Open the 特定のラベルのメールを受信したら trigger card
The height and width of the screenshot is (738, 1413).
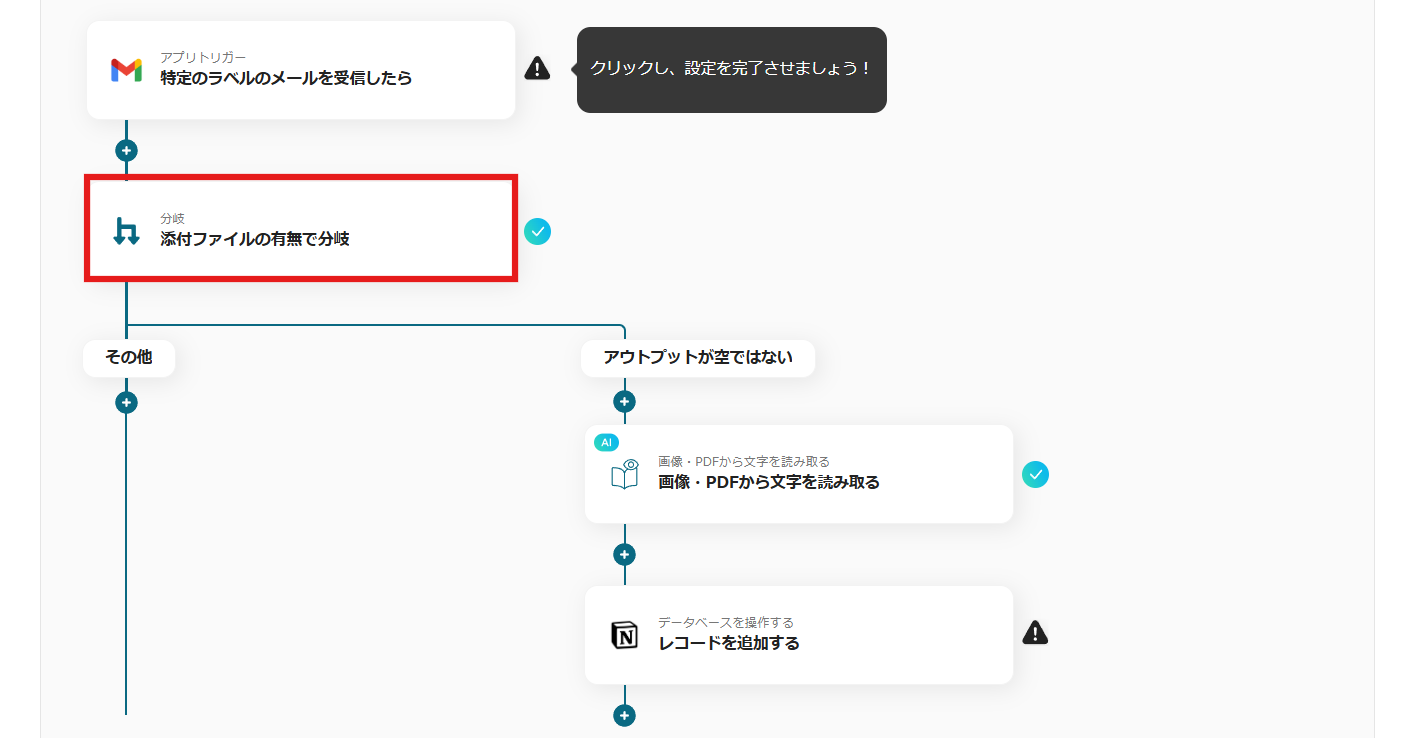301,70
